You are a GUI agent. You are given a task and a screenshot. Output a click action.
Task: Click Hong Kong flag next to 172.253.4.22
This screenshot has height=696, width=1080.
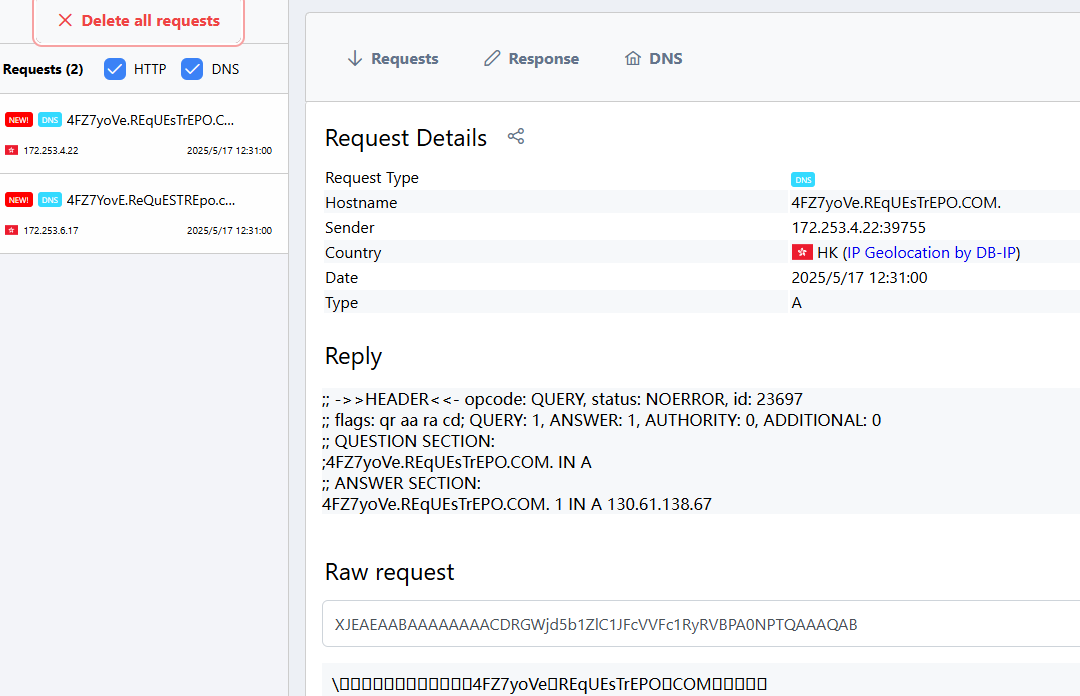coord(11,150)
